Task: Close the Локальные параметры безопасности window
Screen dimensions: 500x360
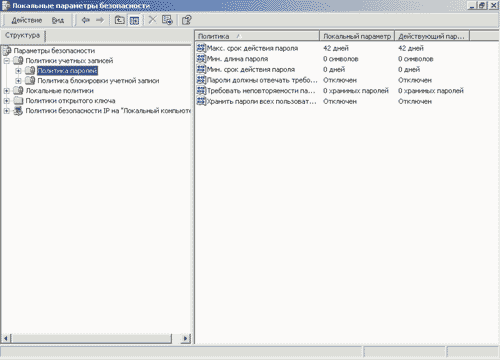Action: pos(493,6)
